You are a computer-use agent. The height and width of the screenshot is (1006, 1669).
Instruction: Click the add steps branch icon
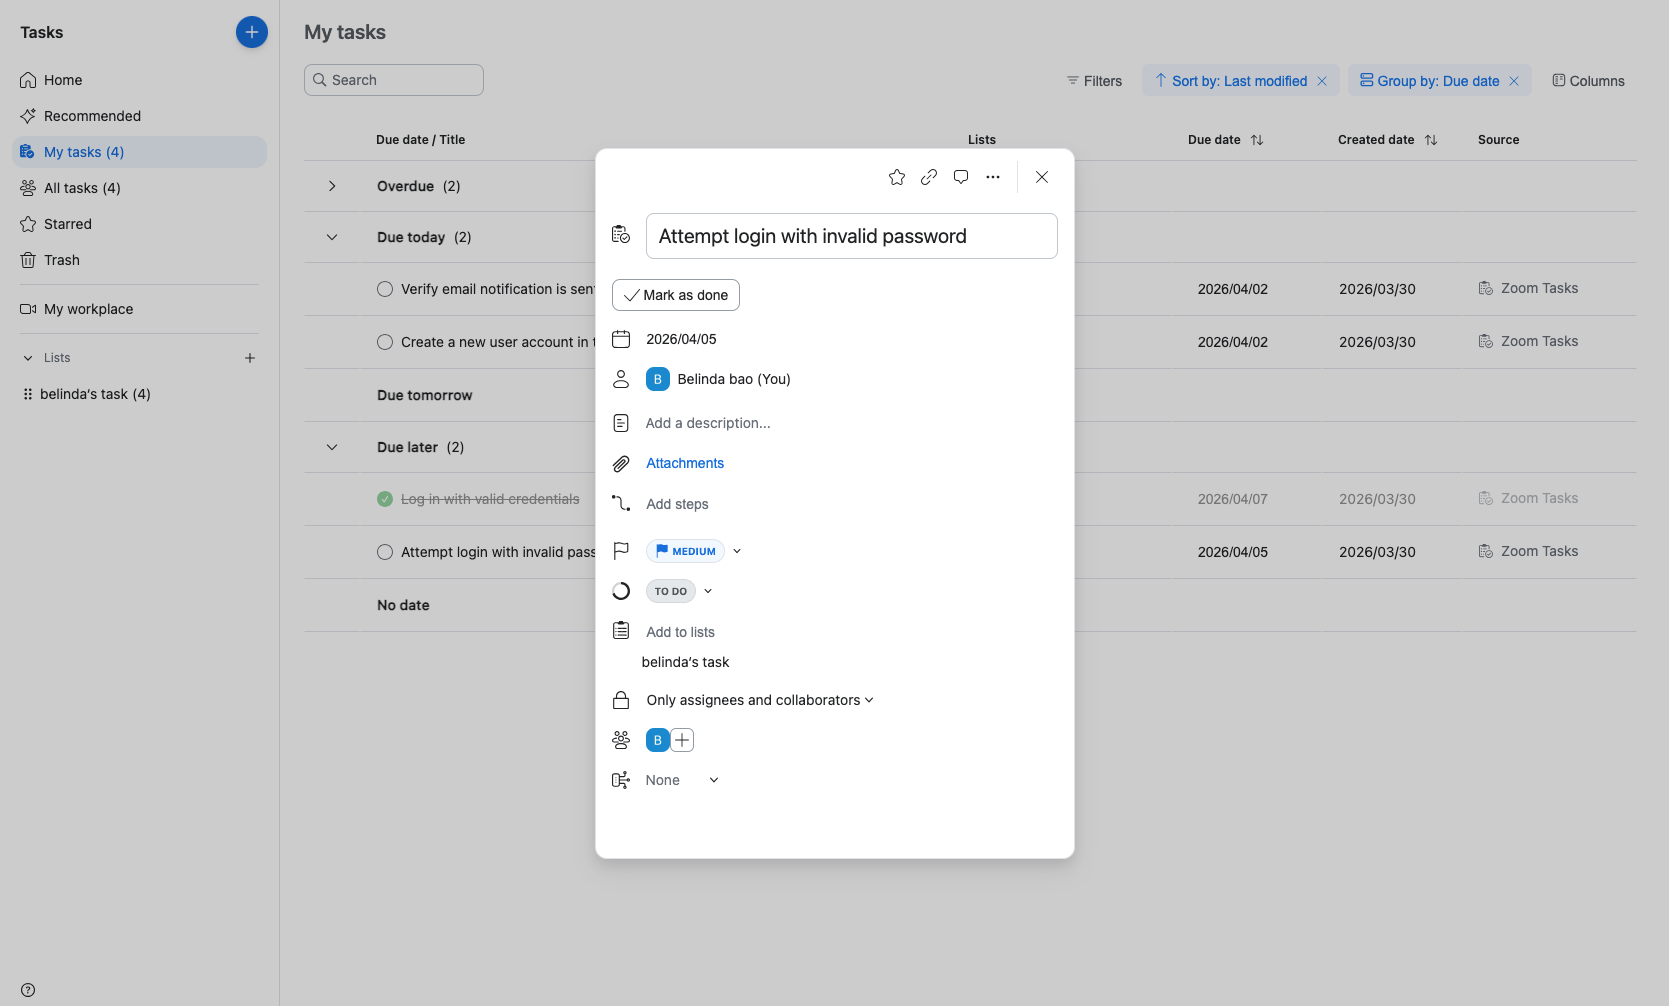click(621, 503)
